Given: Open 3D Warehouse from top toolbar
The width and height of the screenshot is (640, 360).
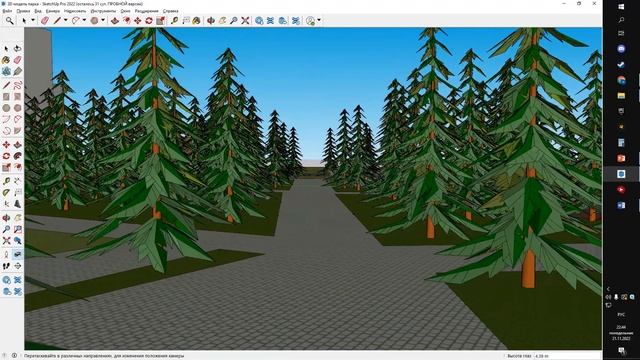Looking at the screenshot, I should [x=259, y=20].
